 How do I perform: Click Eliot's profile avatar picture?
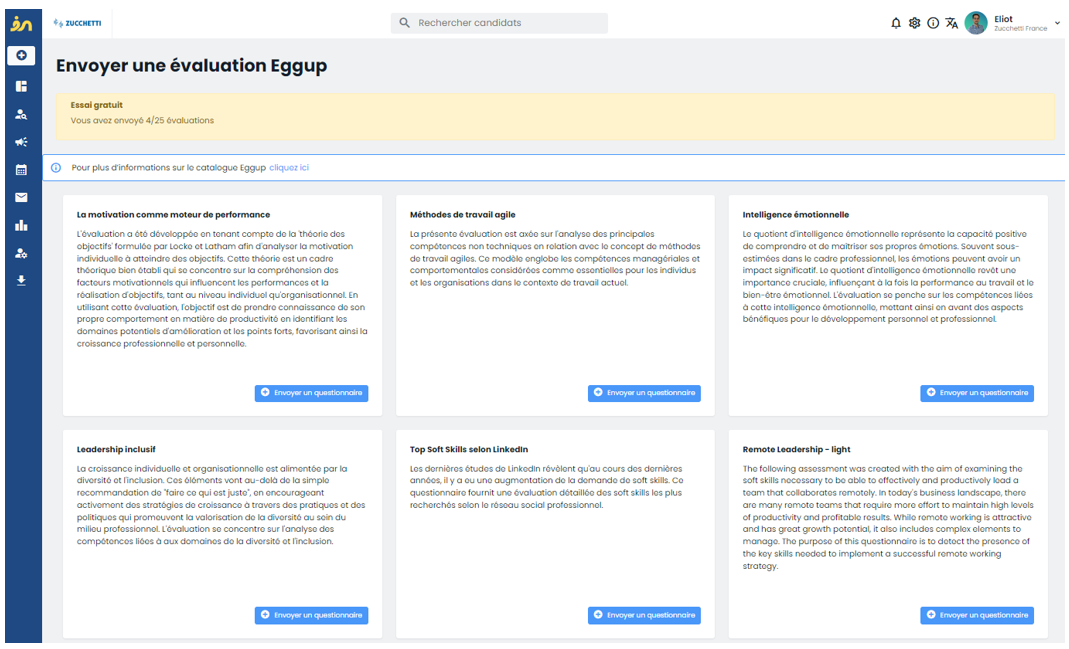977,23
